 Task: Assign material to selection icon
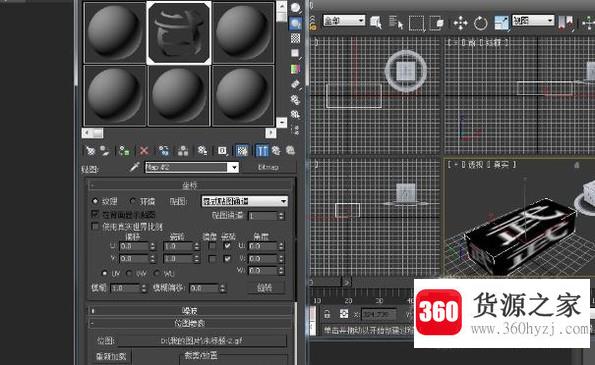pyautogui.click(x=124, y=151)
